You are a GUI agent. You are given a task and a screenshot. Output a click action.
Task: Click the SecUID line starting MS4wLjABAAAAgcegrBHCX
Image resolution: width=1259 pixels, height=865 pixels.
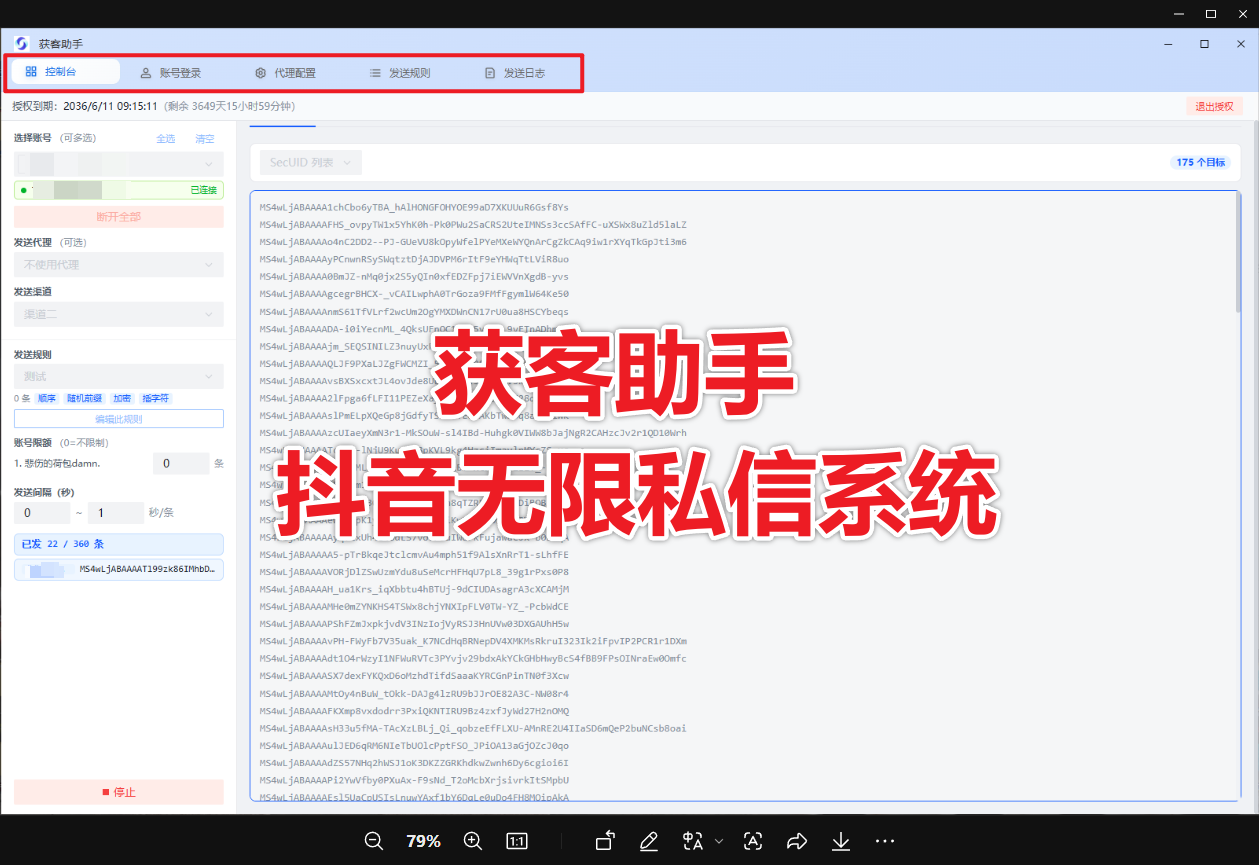point(414,294)
